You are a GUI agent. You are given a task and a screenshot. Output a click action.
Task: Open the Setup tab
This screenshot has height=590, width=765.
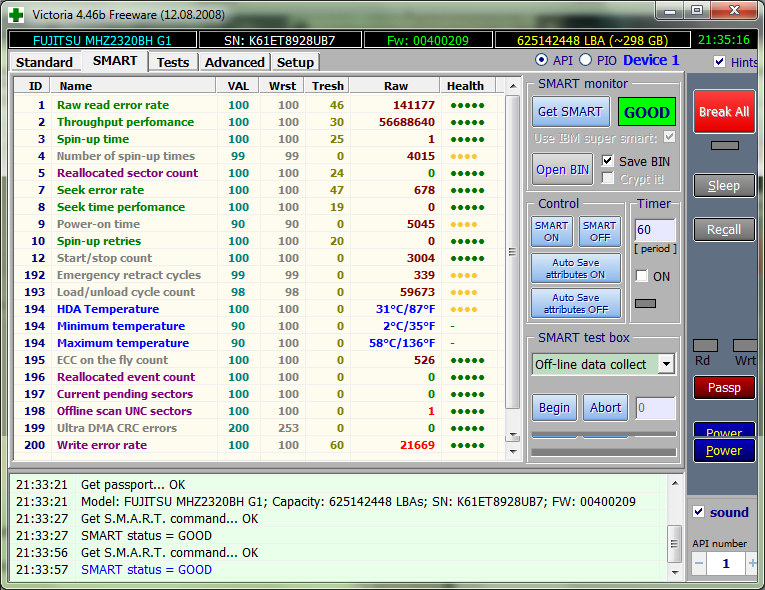point(295,62)
